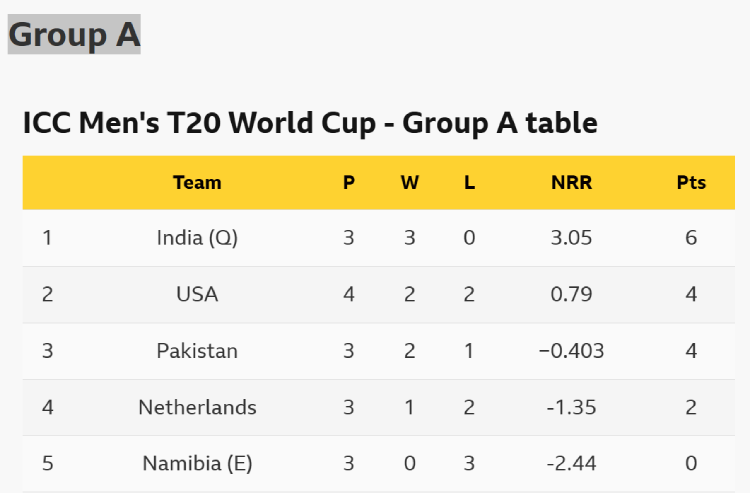Click the Group A heading

pos(74,34)
